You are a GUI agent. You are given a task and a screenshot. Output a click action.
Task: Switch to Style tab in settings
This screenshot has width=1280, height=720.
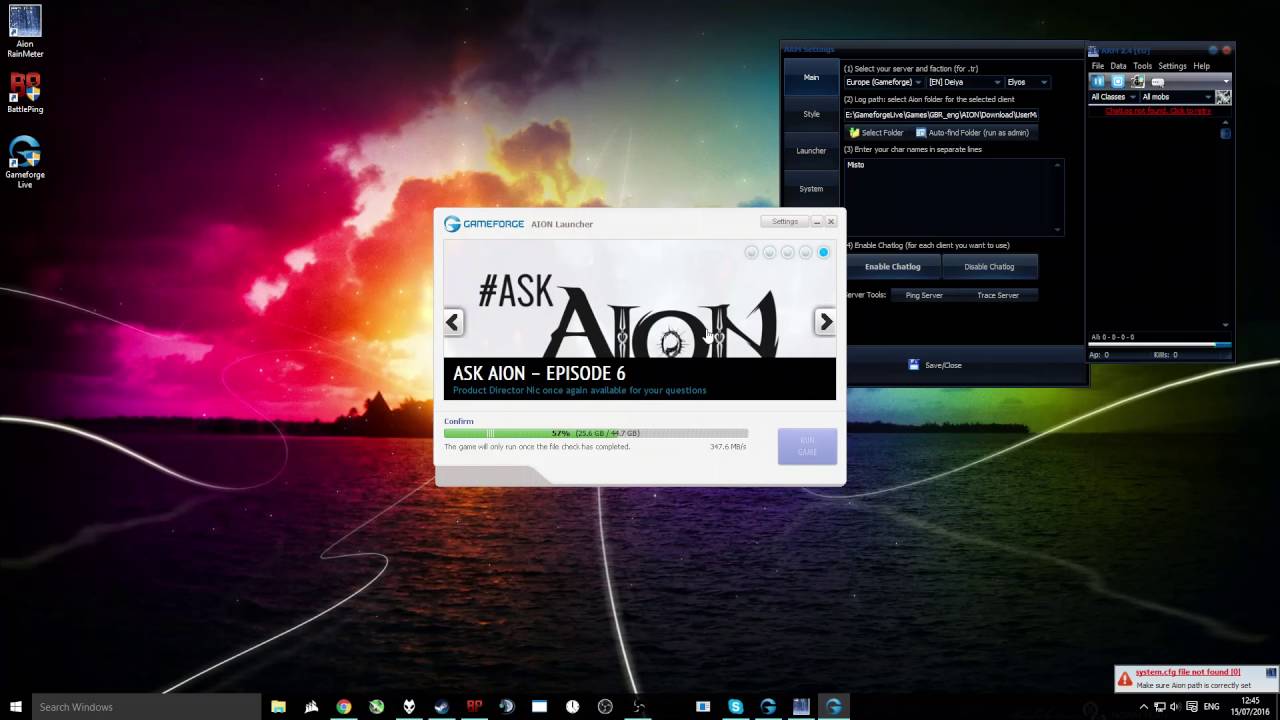click(811, 114)
